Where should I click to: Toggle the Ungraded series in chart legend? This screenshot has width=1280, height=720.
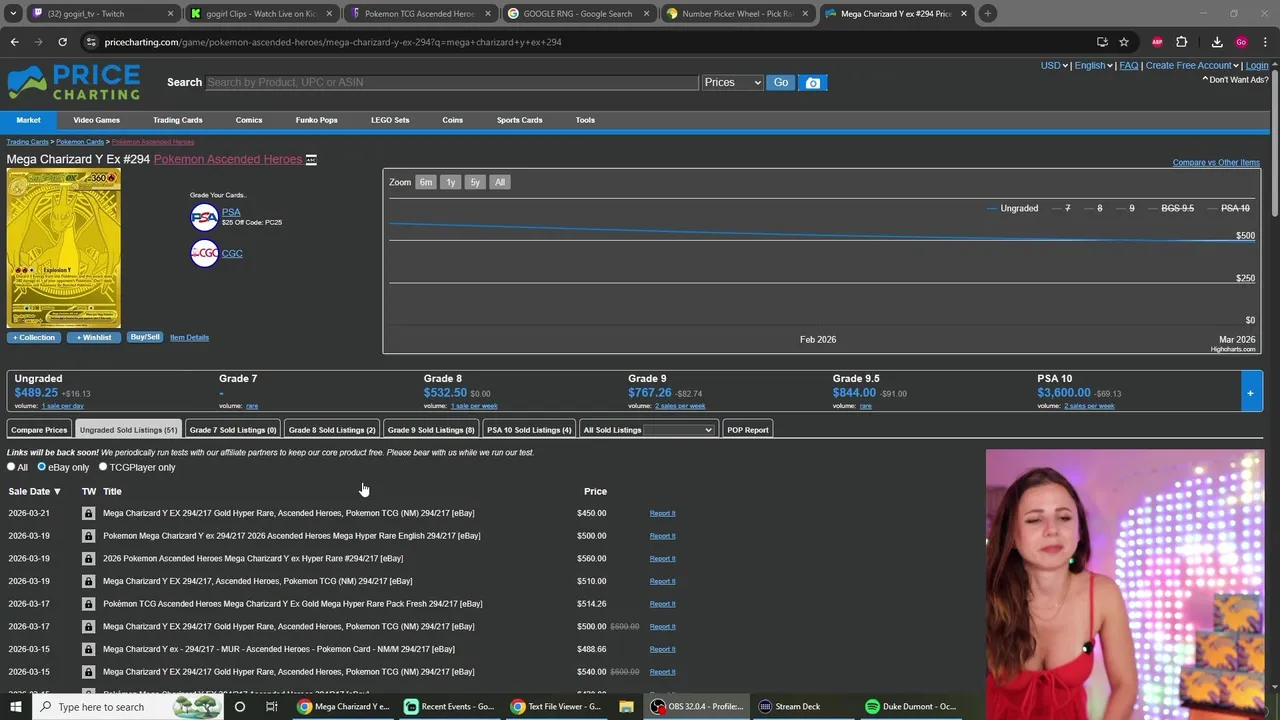(x=1012, y=208)
